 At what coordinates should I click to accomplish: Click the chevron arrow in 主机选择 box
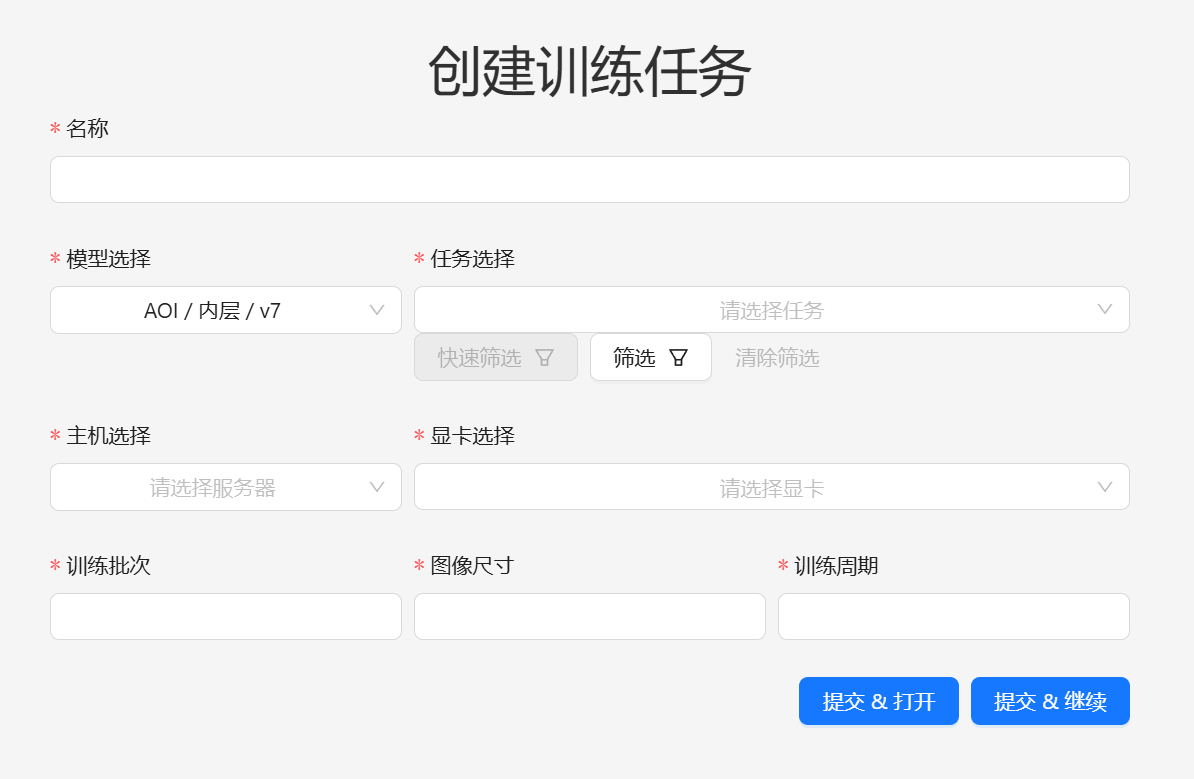click(x=377, y=487)
